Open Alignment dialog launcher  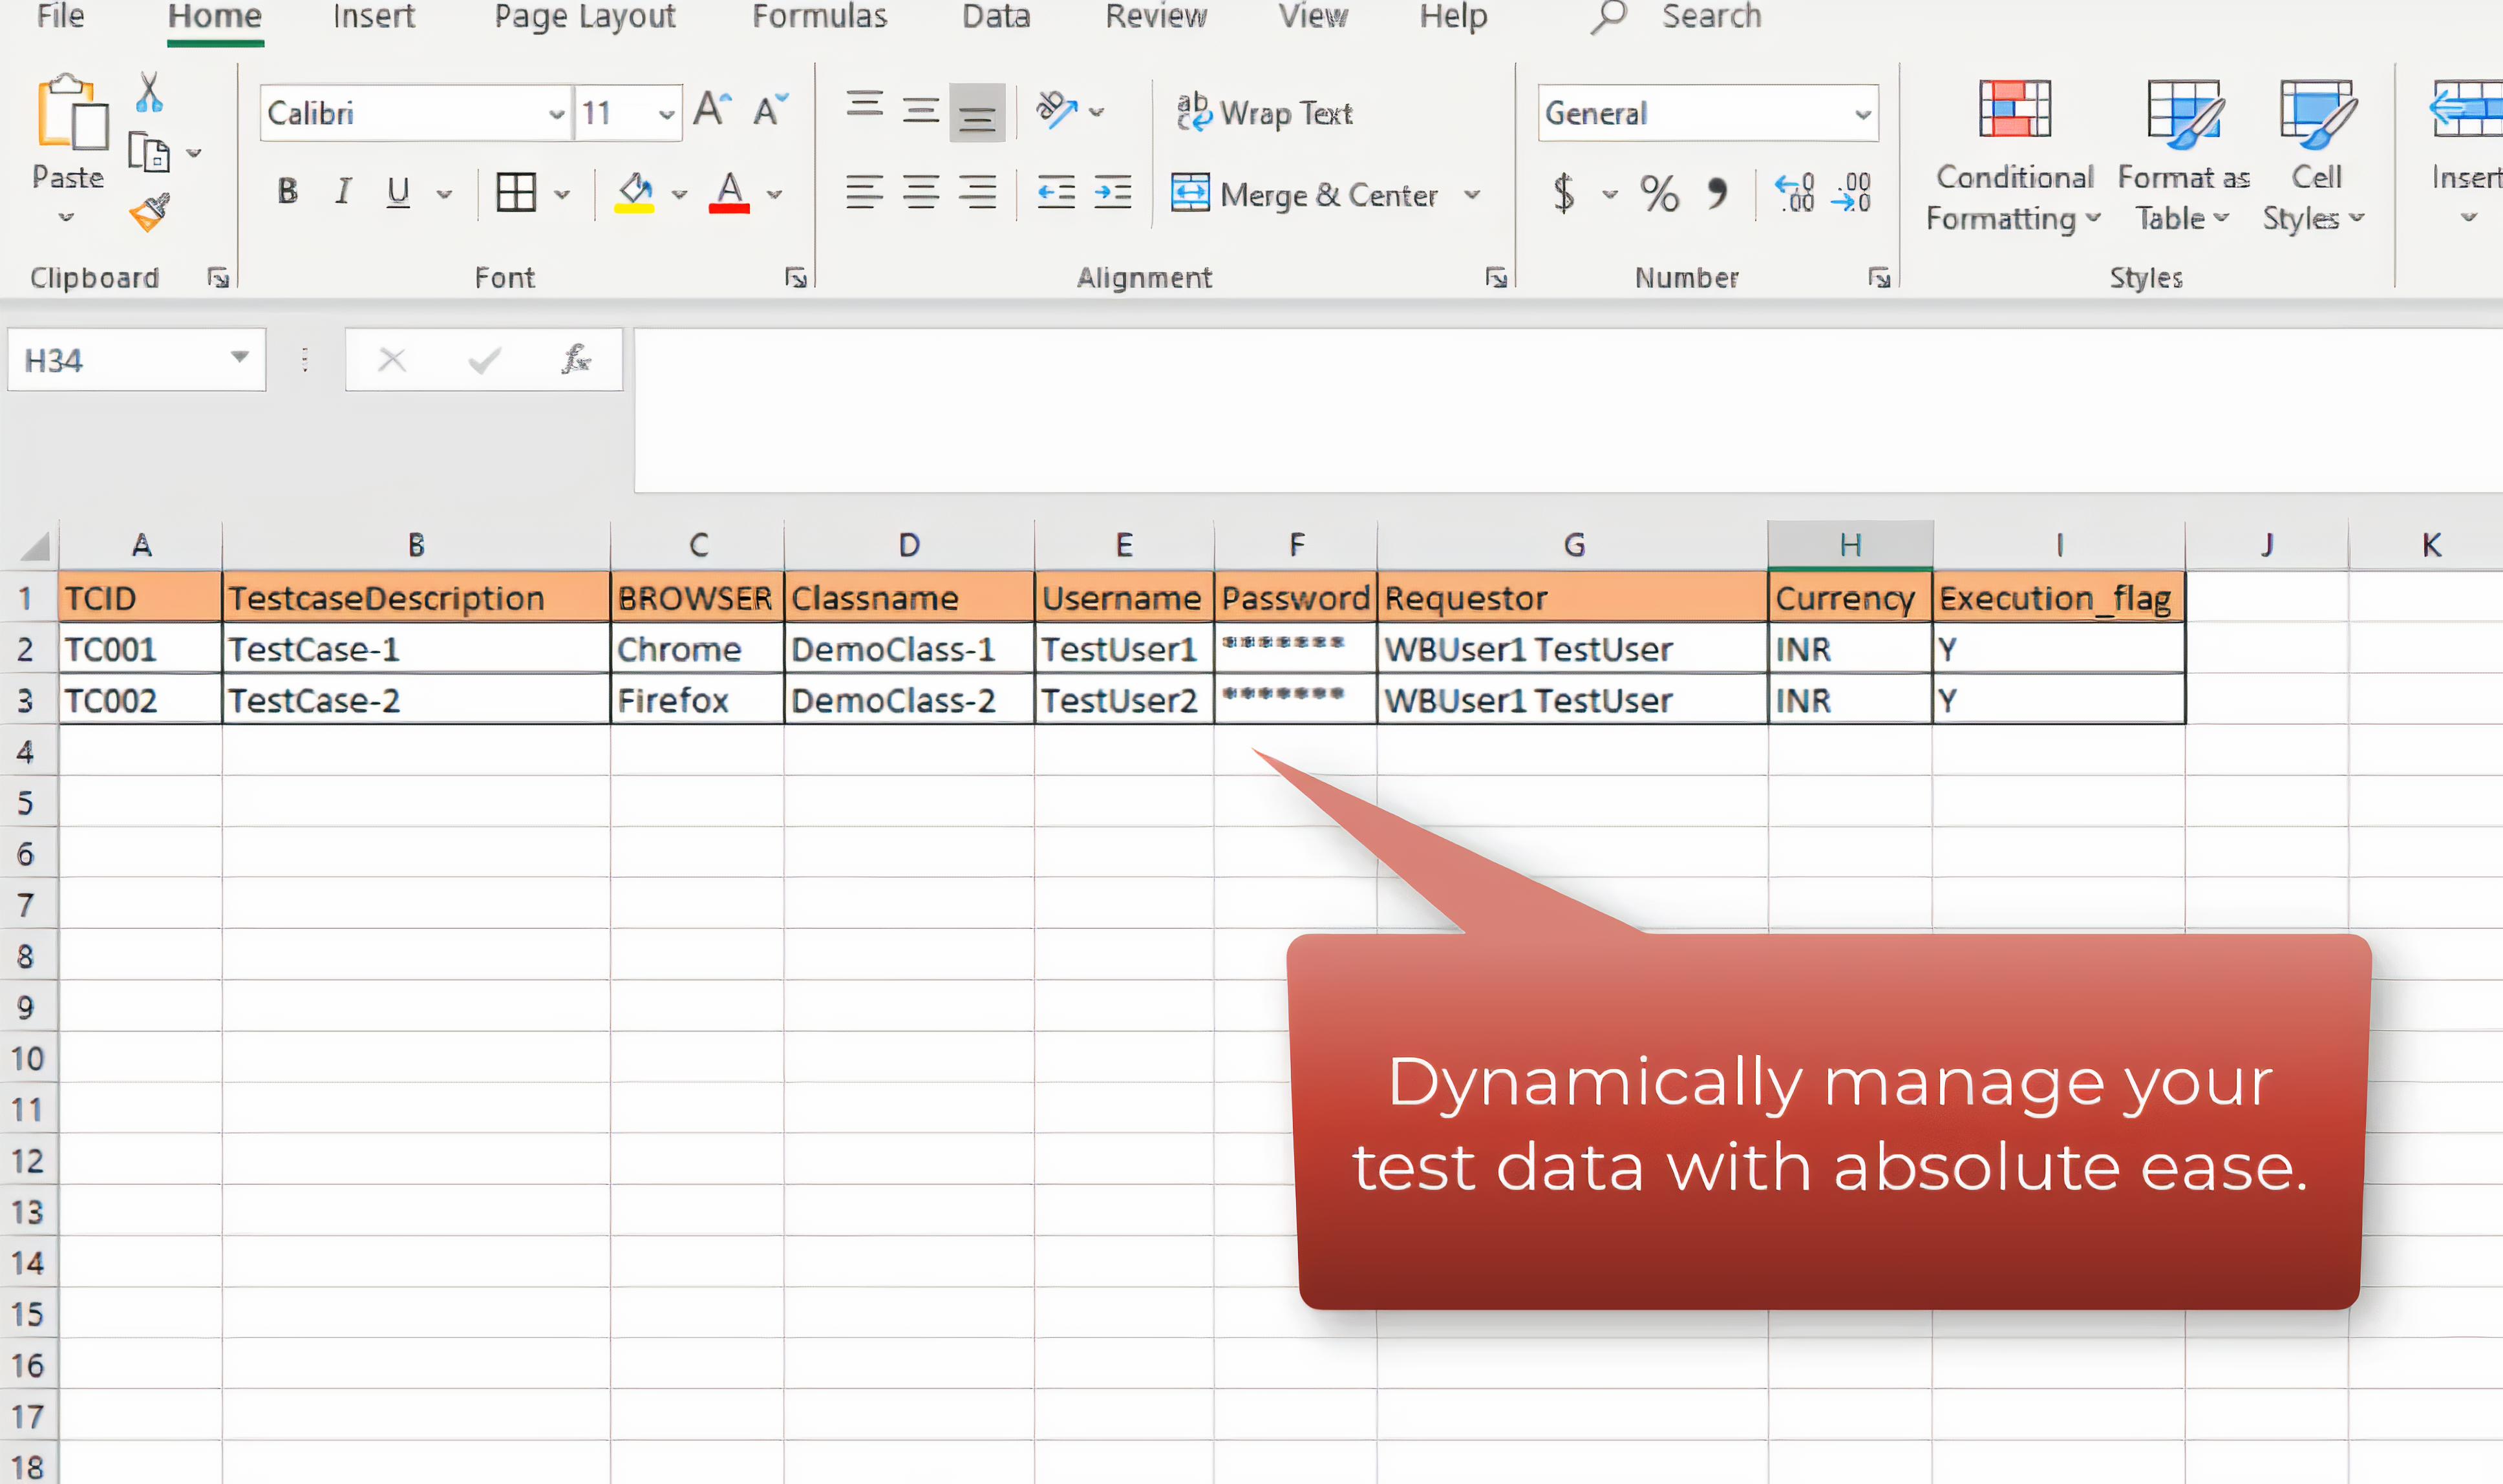pyautogui.click(x=1495, y=277)
